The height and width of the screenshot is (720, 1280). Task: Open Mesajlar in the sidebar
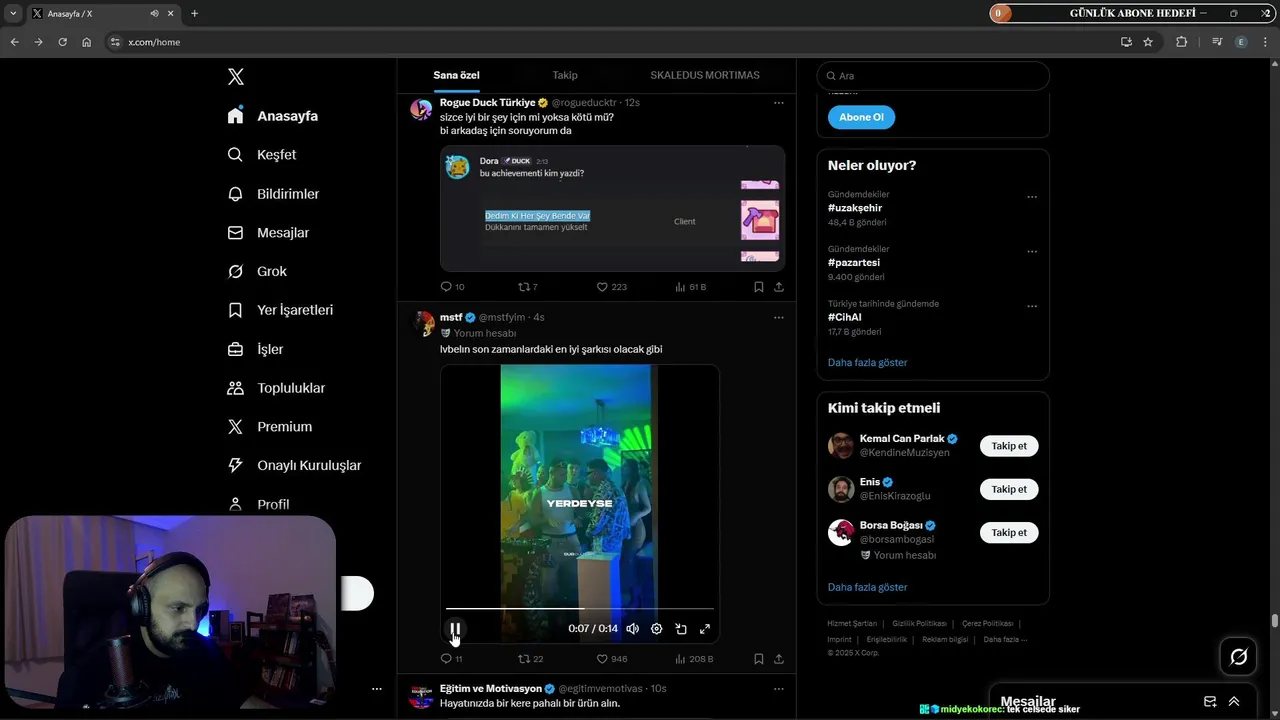tap(268, 233)
